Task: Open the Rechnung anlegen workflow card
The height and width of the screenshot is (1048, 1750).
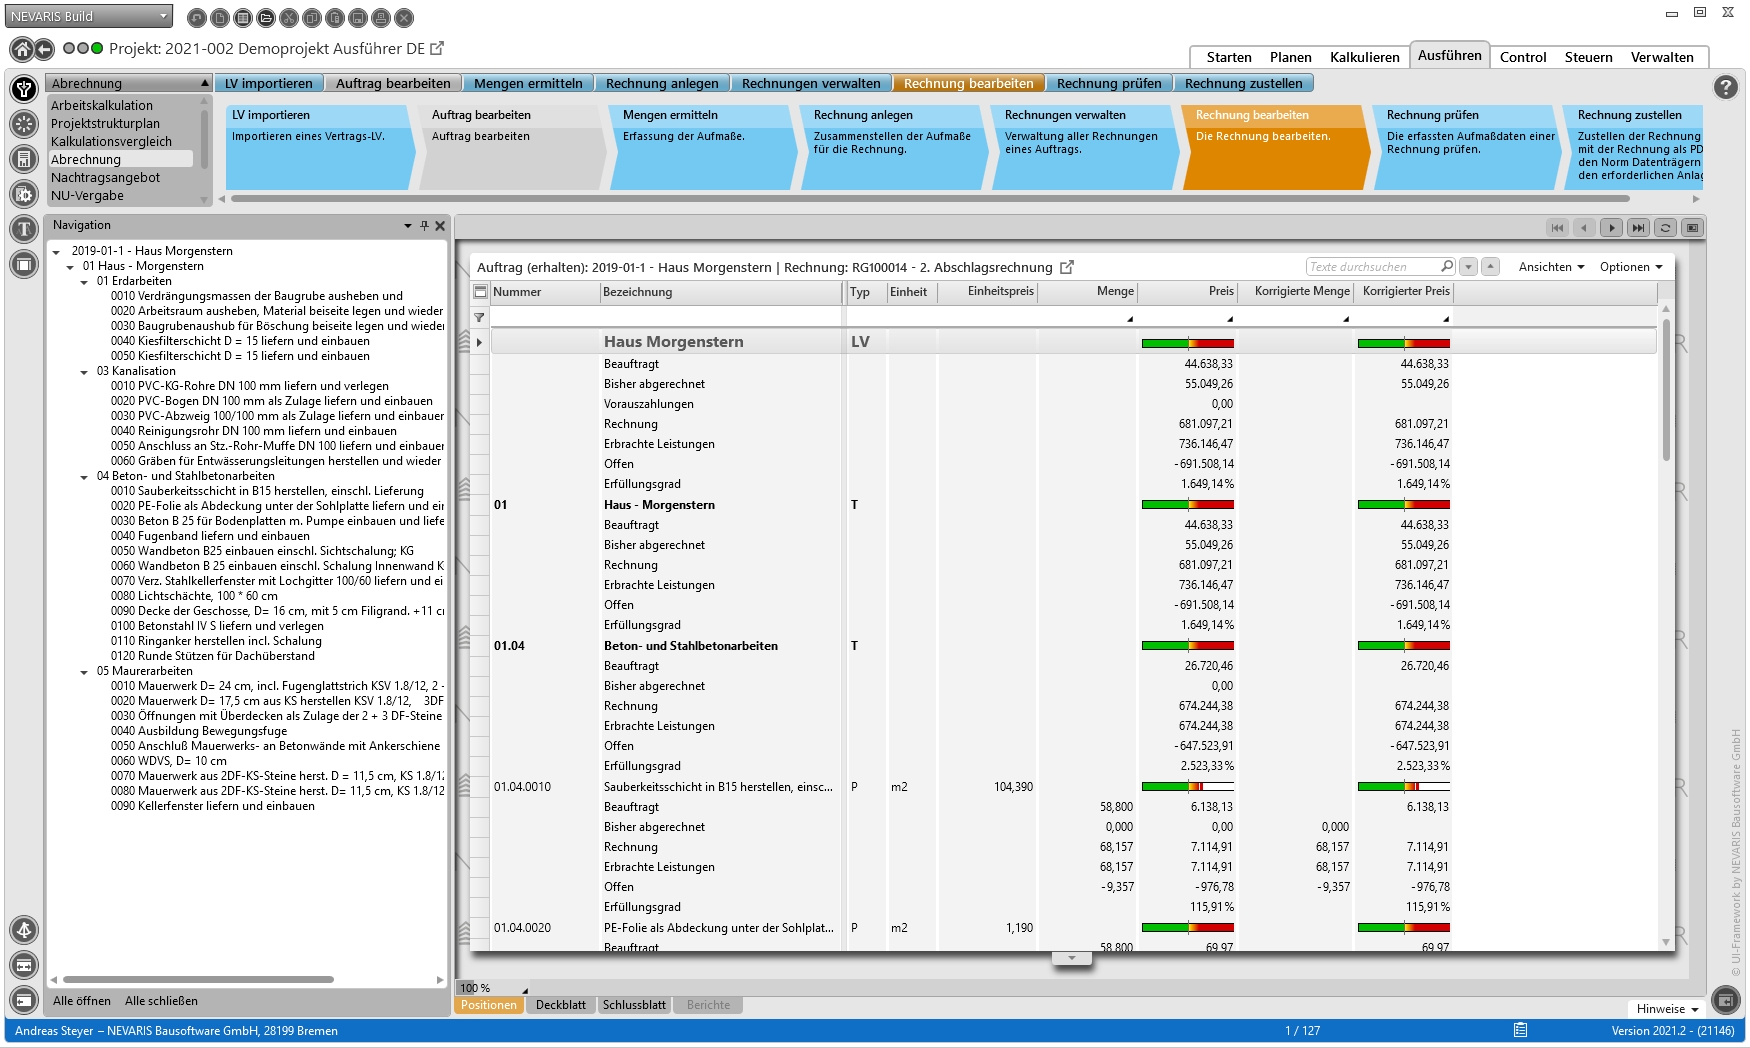Action: click(x=894, y=146)
